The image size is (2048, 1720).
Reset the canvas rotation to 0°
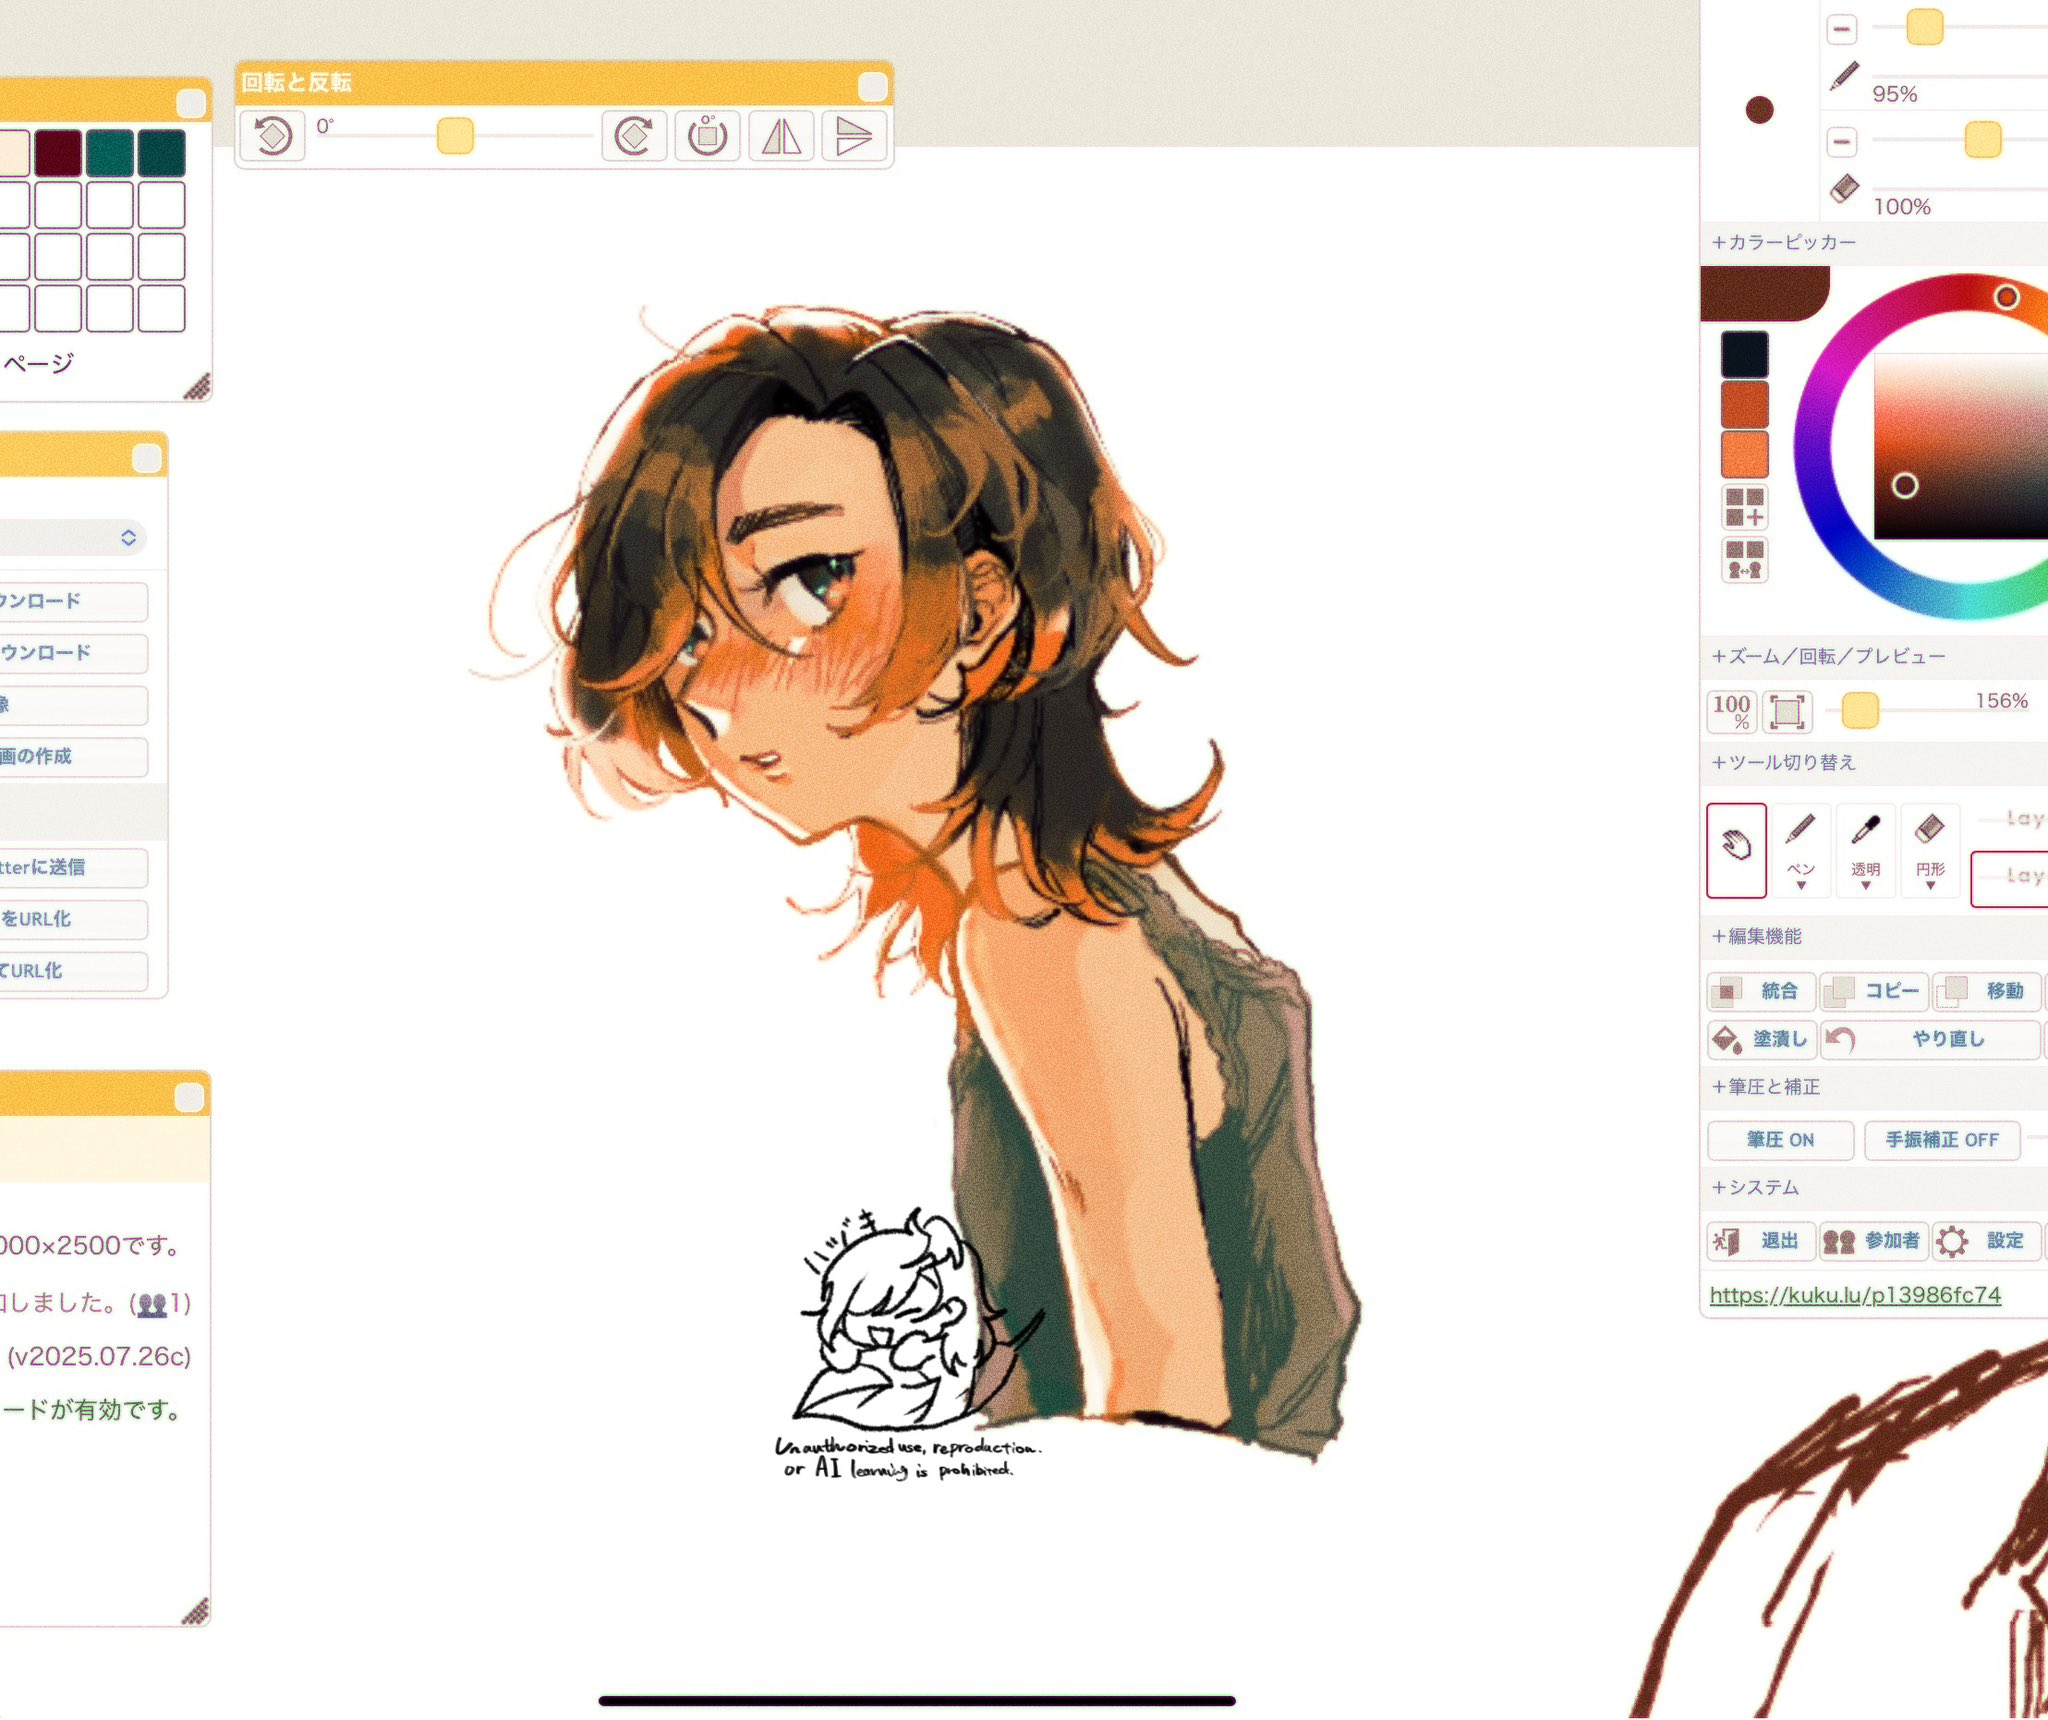(708, 136)
